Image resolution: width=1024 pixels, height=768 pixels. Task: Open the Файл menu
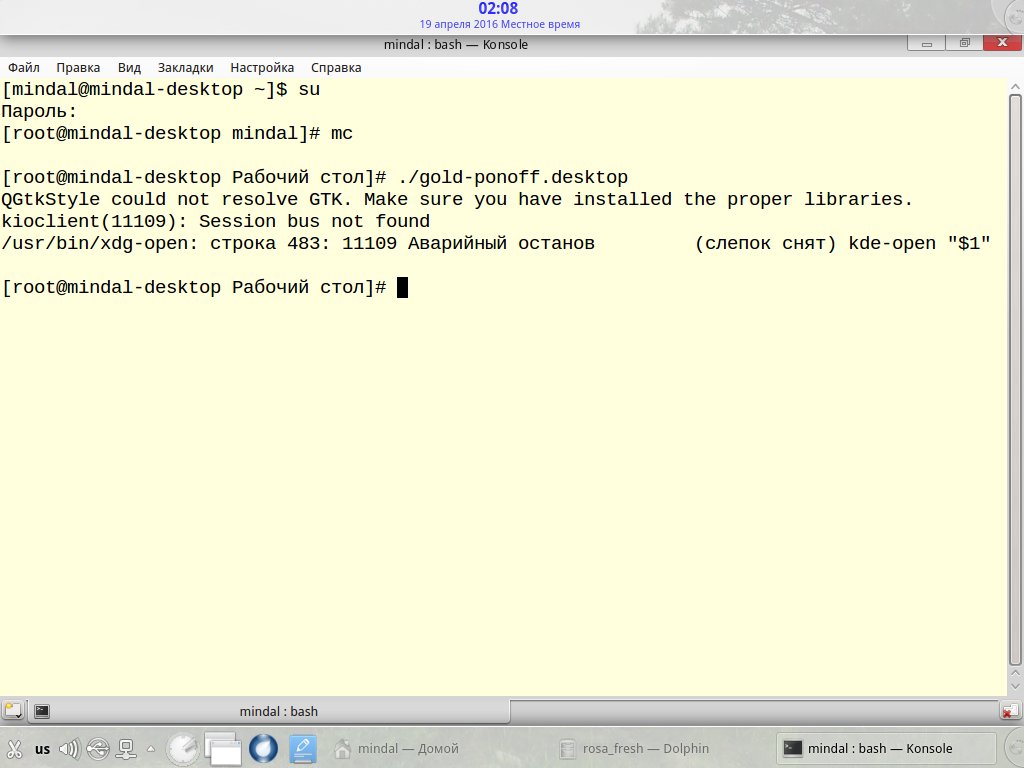coord(24,67)
